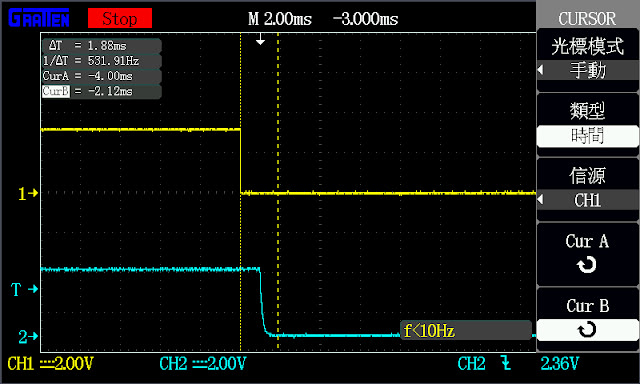The width and height of the screenshot is (640, 384).
Task: Click the trigger position arrow marker atop the grid
Action: (x=260, y=40)
